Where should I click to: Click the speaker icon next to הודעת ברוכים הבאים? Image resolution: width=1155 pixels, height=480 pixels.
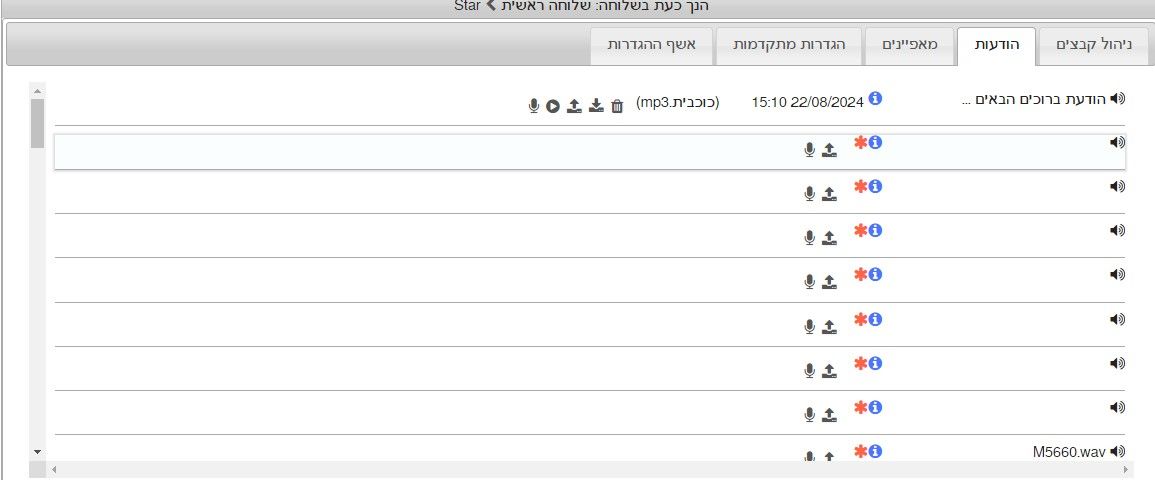click(x=1117, y=98)
